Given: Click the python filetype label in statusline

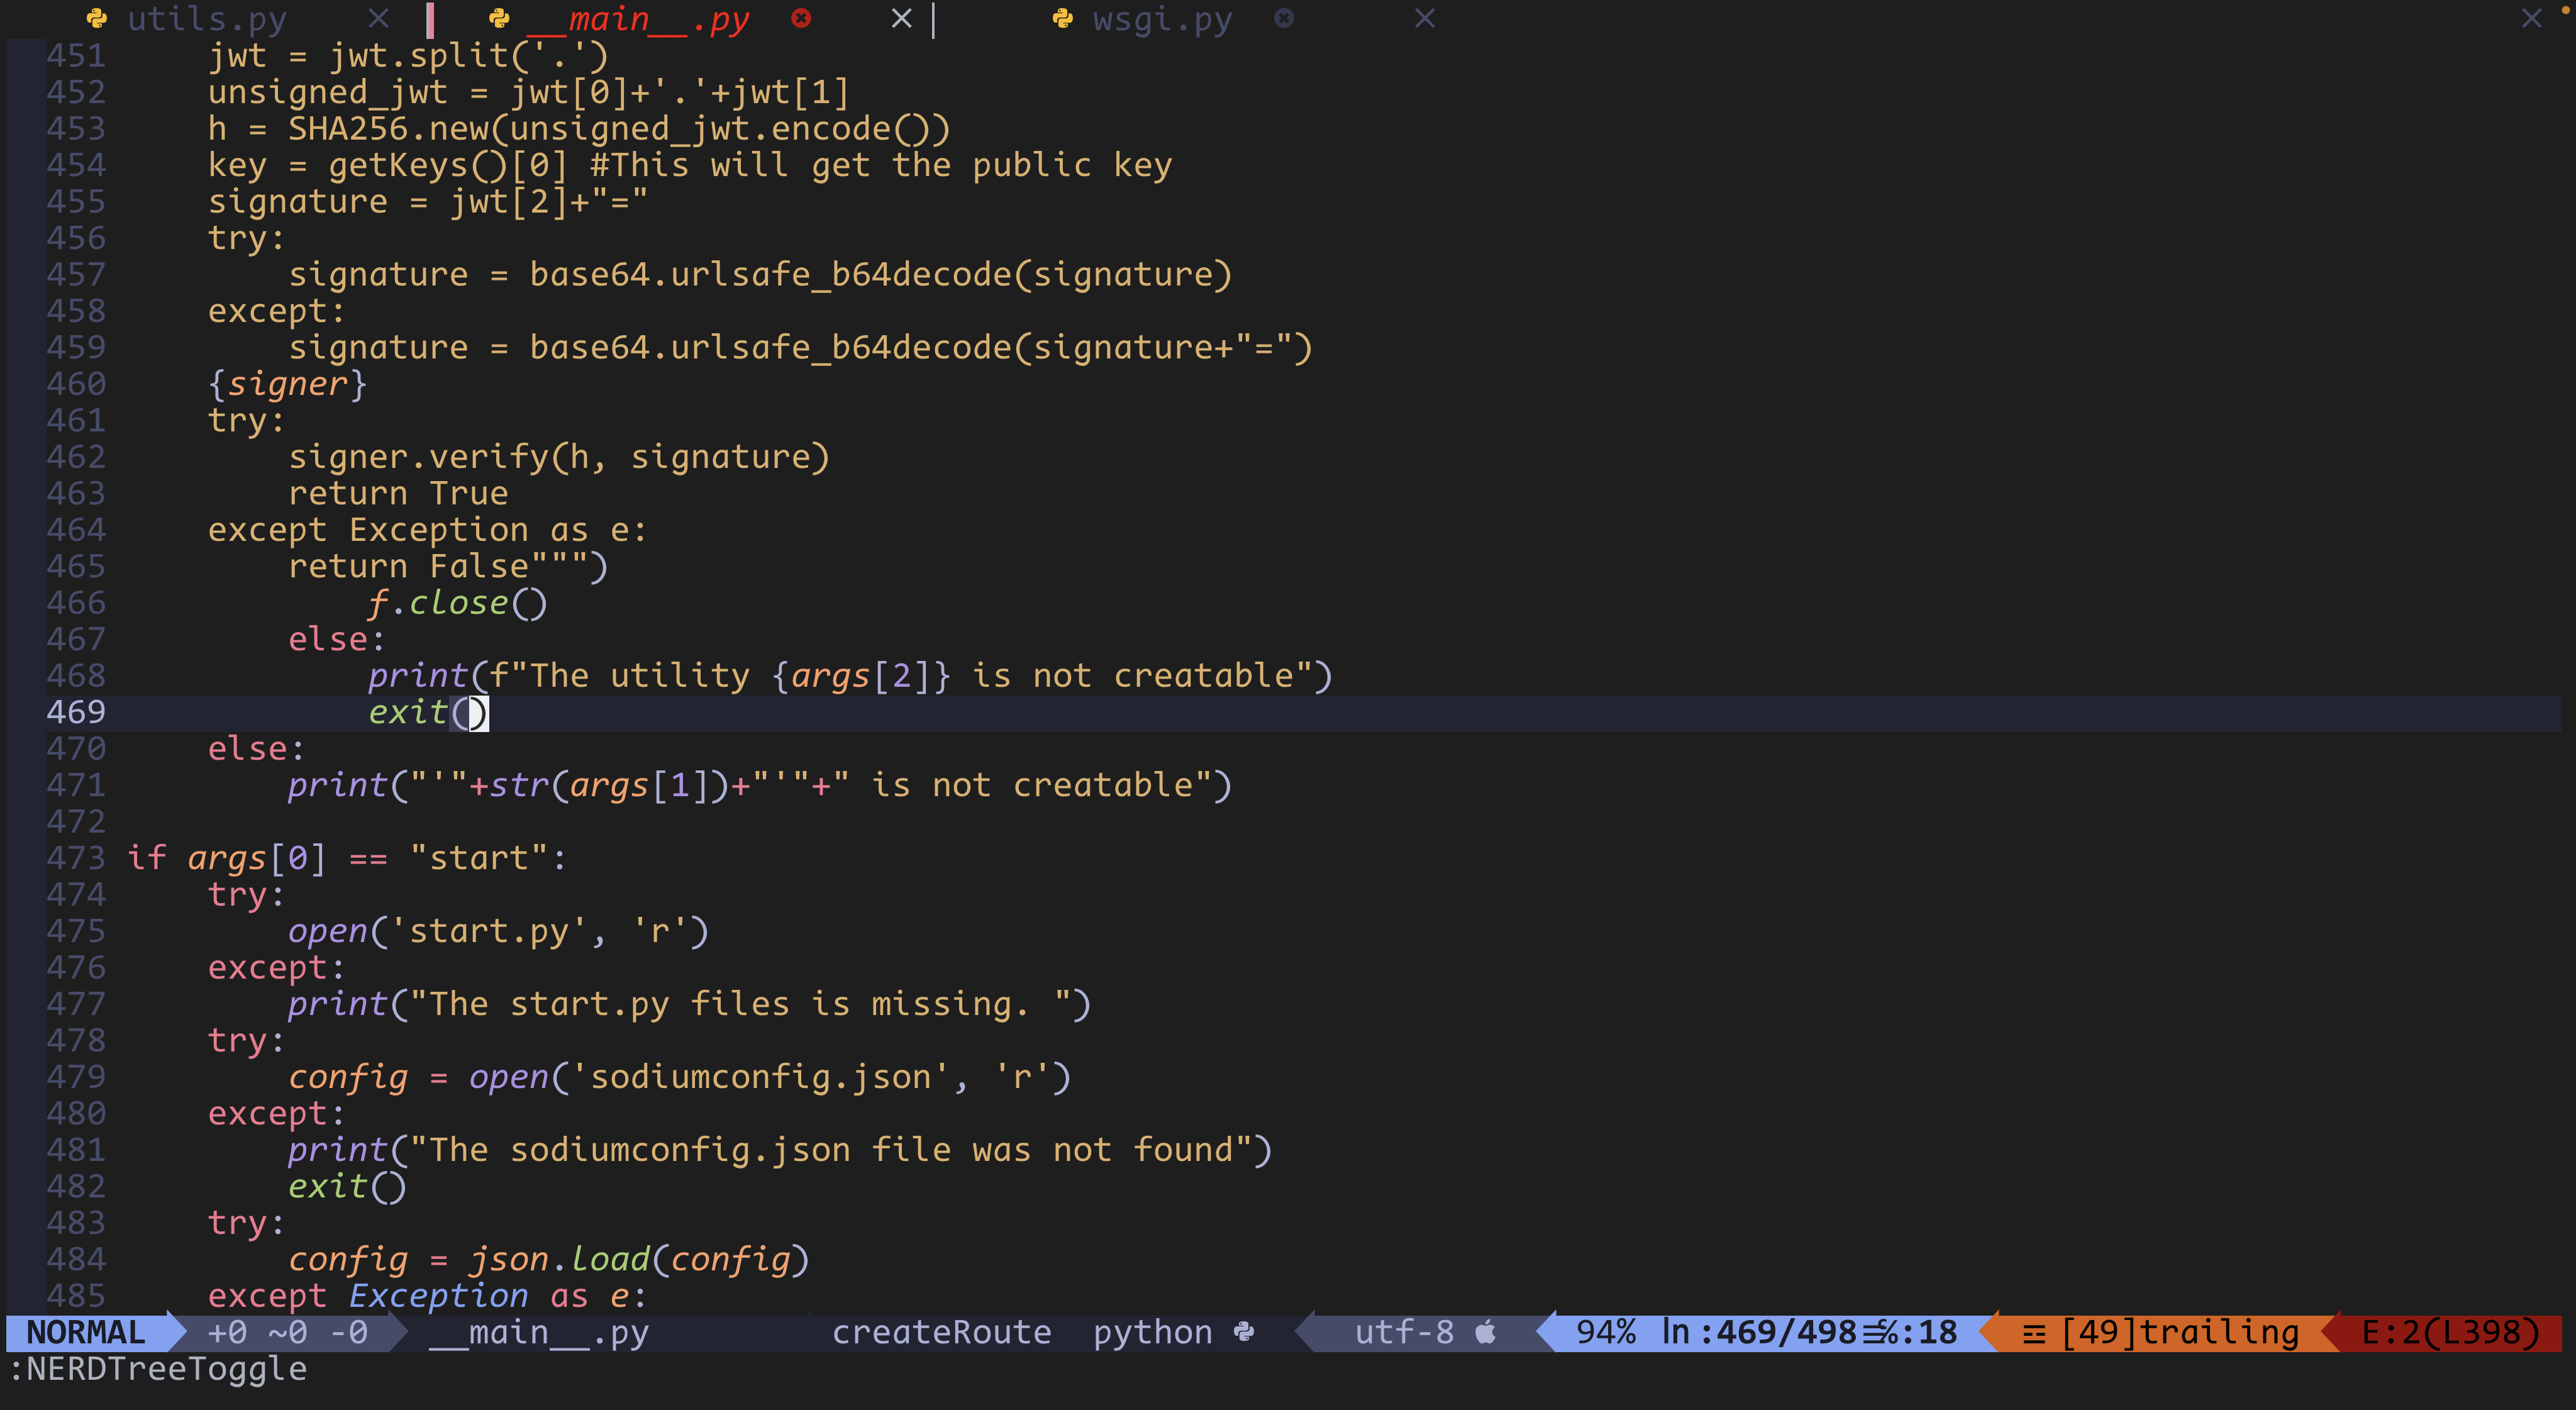Looking at the screenshot, I should click(1152, 1332).
